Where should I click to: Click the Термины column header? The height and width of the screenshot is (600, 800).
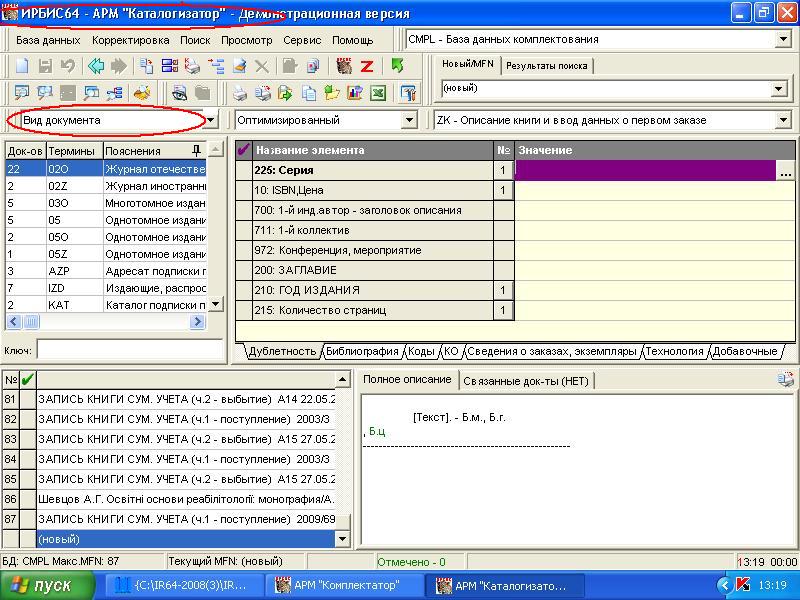[x=74, y=151]
